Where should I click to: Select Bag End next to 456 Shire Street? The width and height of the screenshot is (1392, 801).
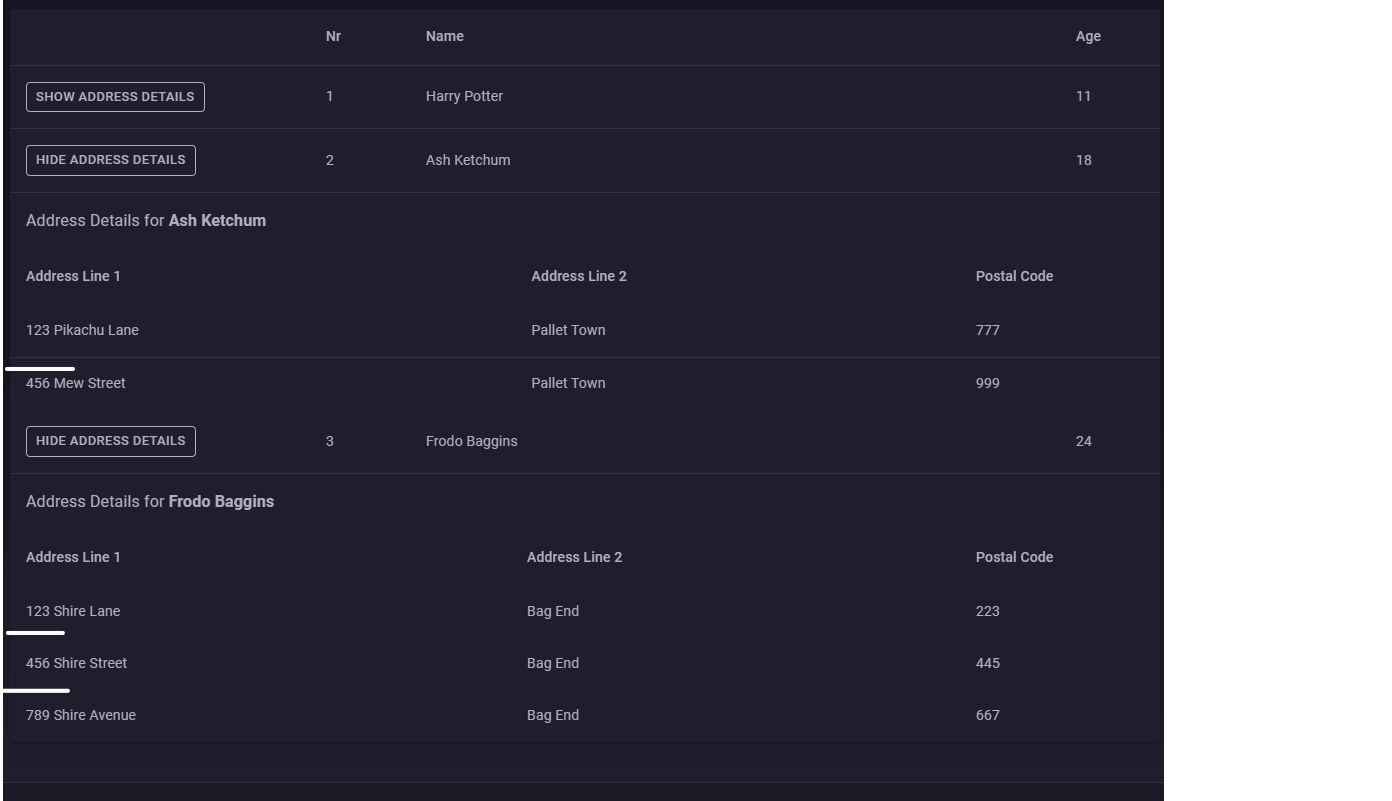553,663
